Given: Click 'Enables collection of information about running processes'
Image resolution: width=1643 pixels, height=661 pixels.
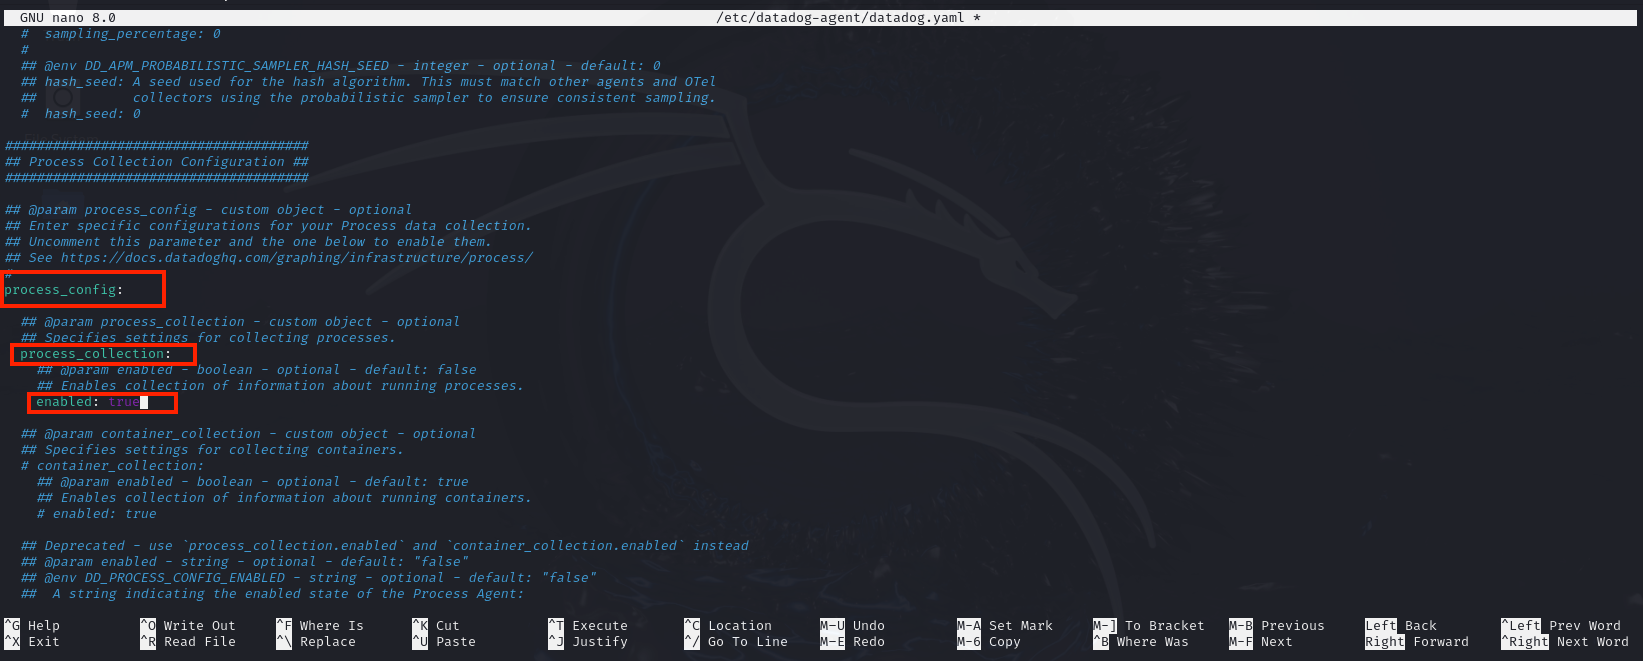Looking at the screenshot, I should coord(280,386).
